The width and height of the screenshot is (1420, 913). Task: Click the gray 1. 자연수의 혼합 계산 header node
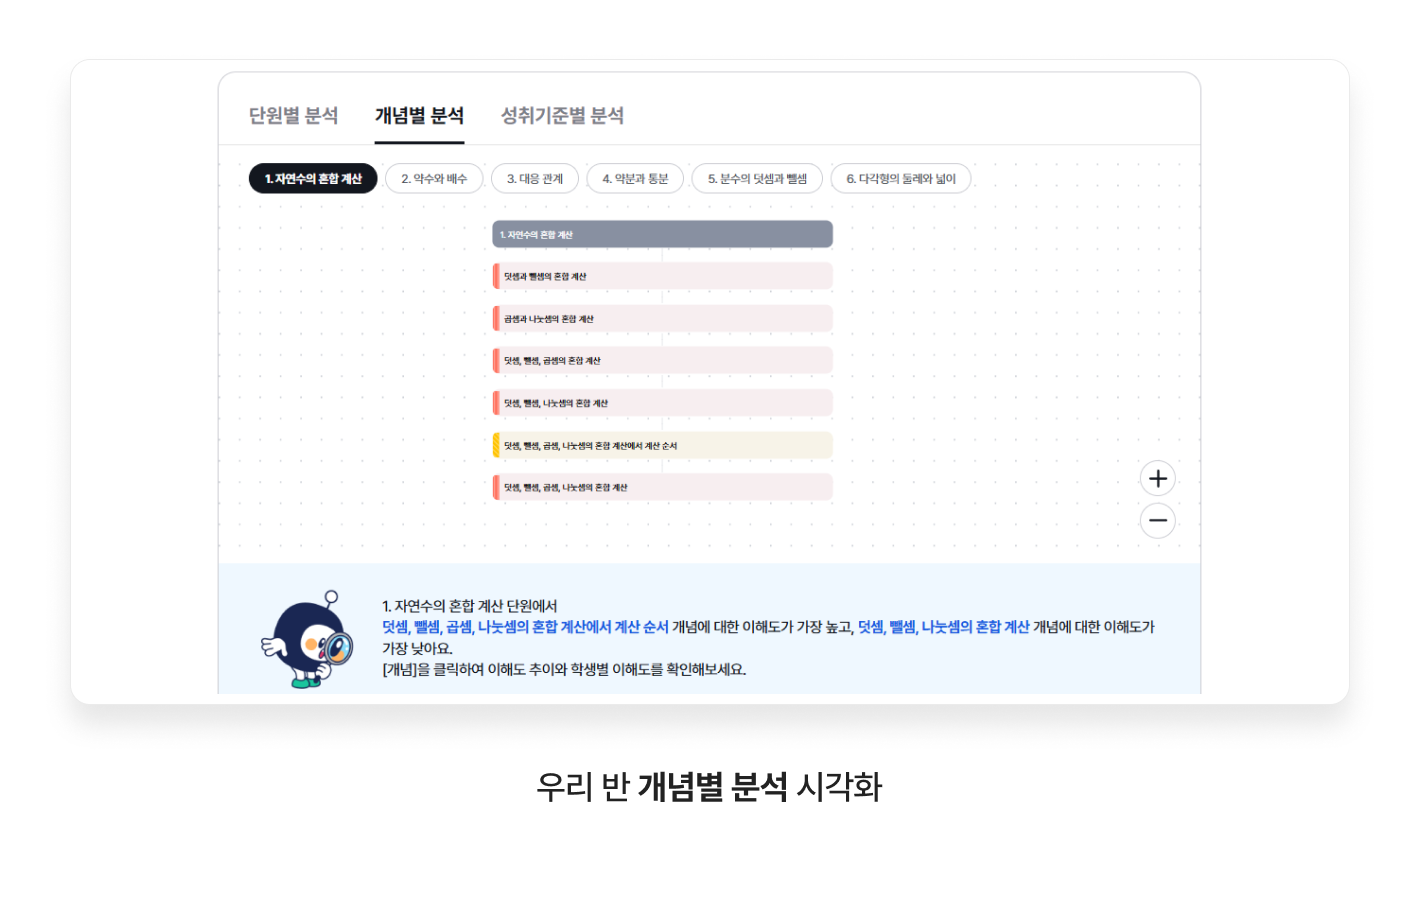[662, 235]
